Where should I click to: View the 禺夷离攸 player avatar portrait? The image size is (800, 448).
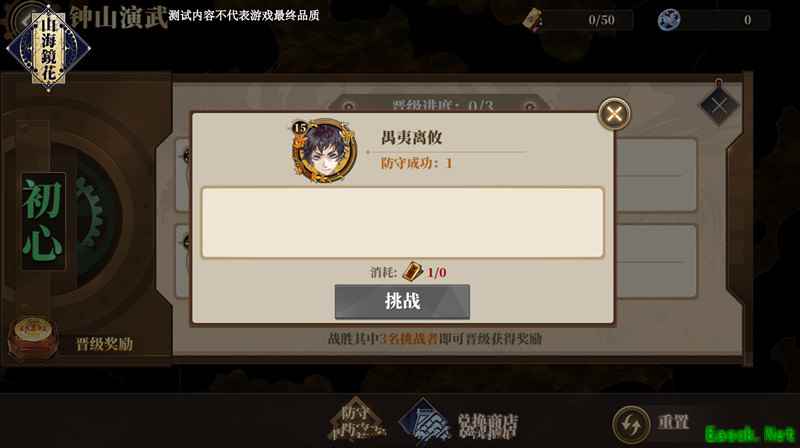(x=324, y=151)
